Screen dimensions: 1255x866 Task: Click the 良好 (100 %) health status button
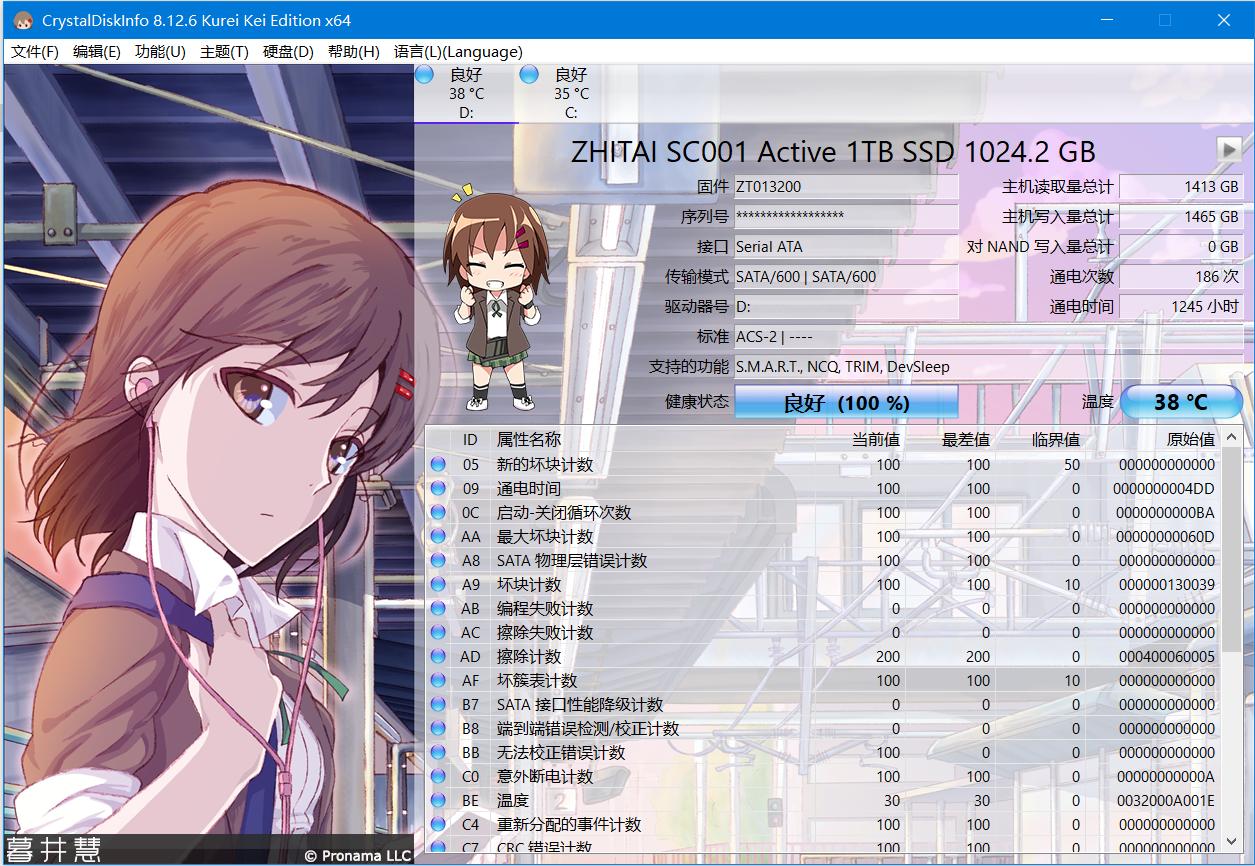pyautogui.click(x=846, y=402)
